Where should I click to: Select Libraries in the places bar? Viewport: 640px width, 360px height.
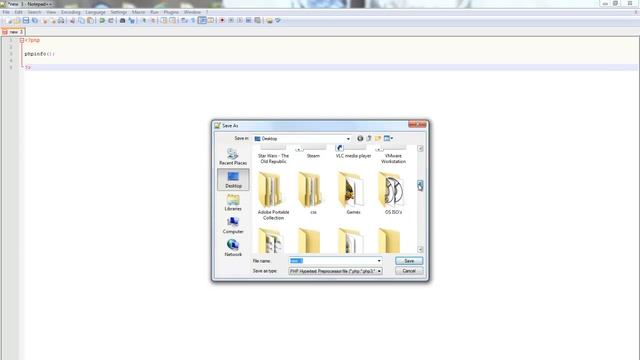point(233,202)
